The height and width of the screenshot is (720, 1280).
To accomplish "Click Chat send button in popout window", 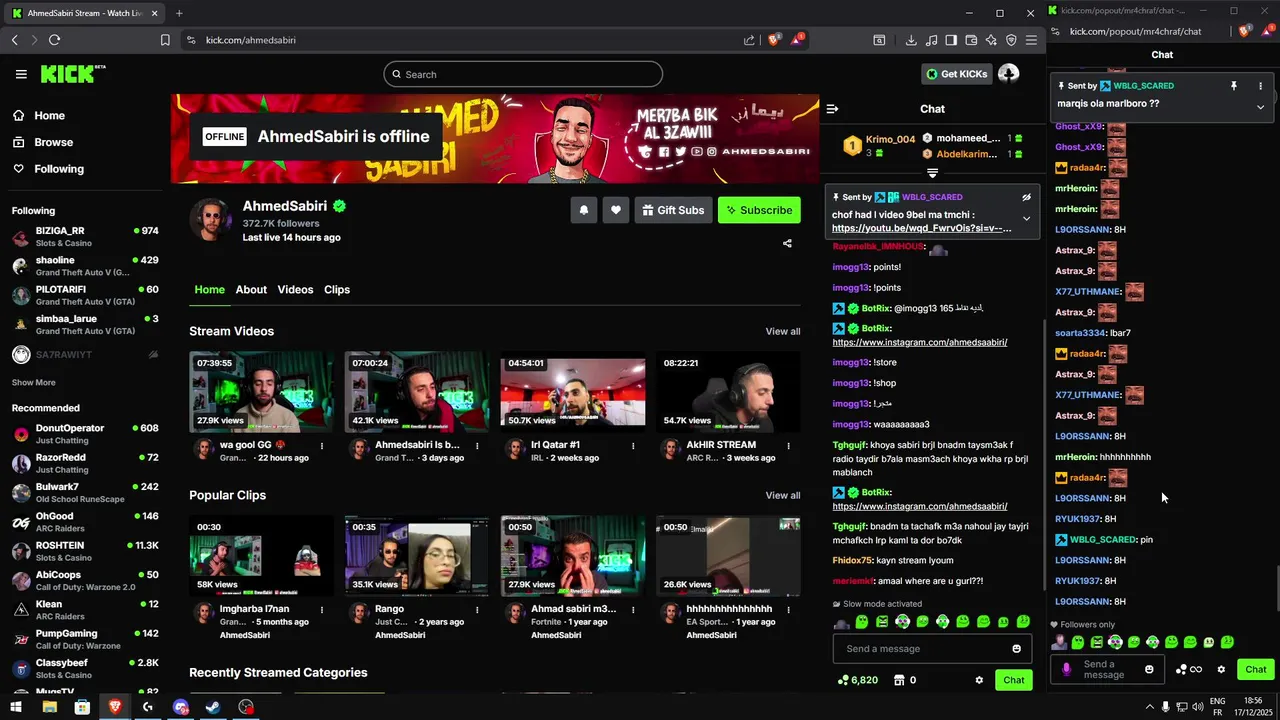I will (1256, 669).
